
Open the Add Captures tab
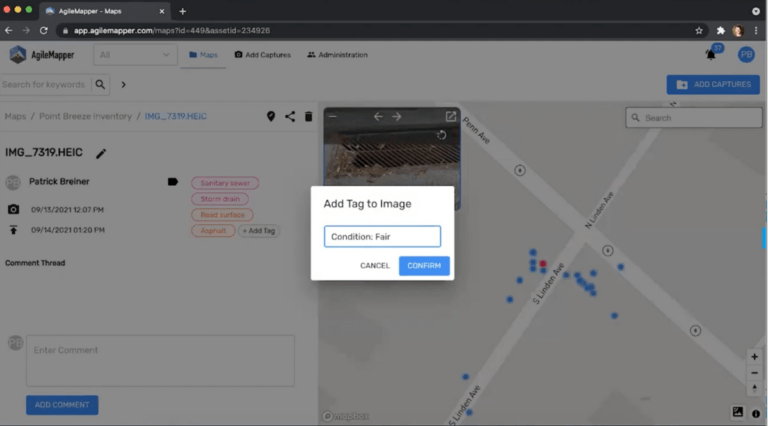point(263,55)
